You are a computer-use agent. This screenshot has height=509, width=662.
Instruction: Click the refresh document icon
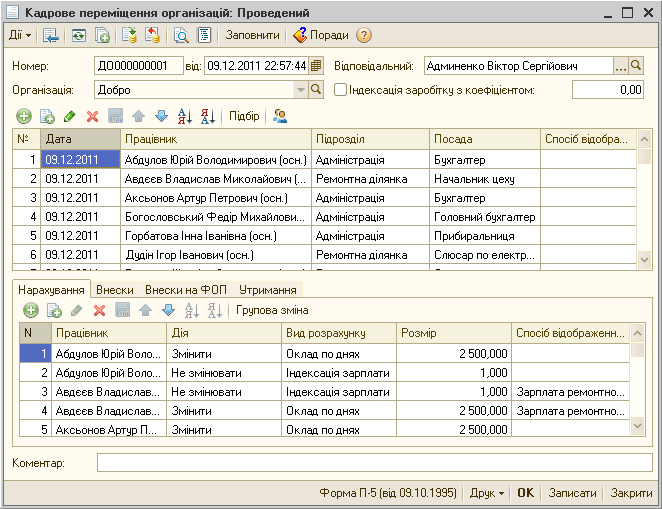[79, 35]
